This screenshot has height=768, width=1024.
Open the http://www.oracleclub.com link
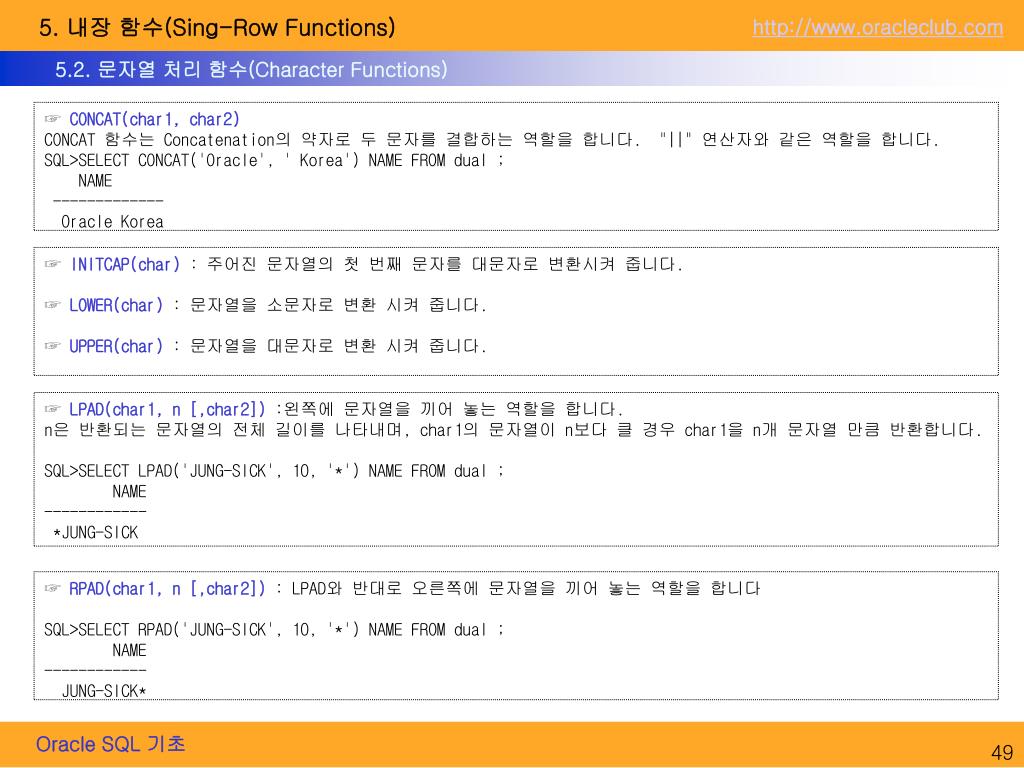[x=878, y=27]
